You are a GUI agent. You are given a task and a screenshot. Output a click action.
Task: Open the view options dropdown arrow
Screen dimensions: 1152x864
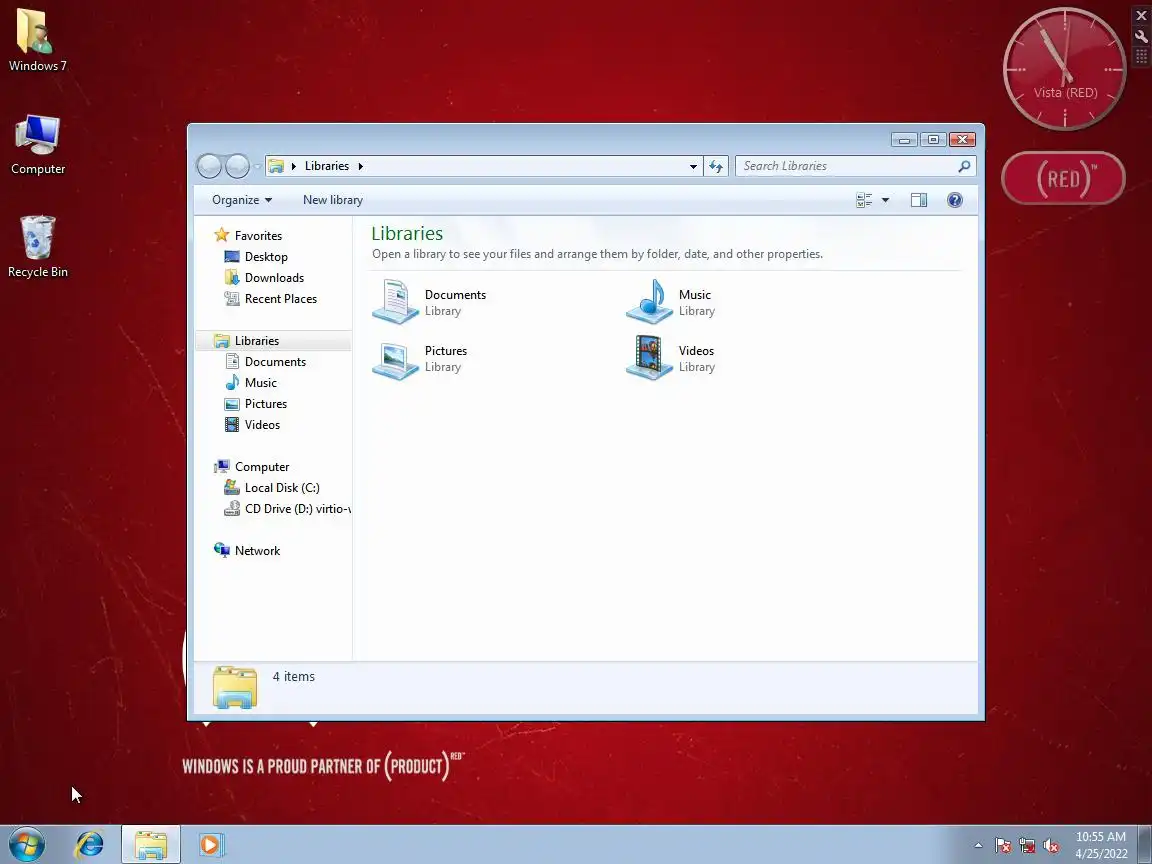point(885,200)
